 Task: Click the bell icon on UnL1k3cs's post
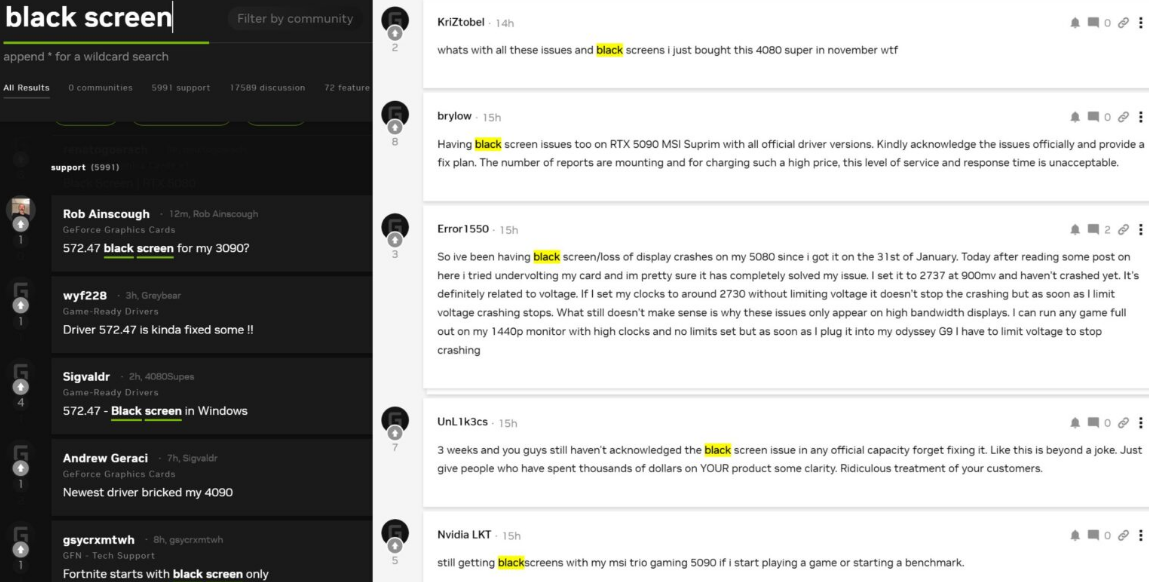coord(1075,423)
